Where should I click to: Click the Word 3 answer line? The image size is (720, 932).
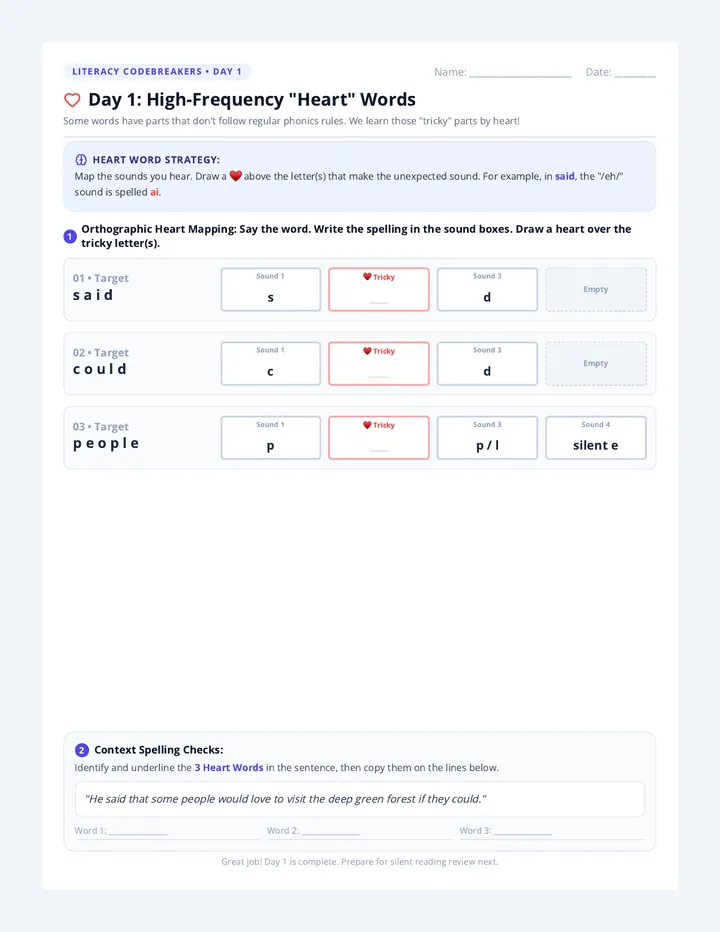[x=523, y=831]
